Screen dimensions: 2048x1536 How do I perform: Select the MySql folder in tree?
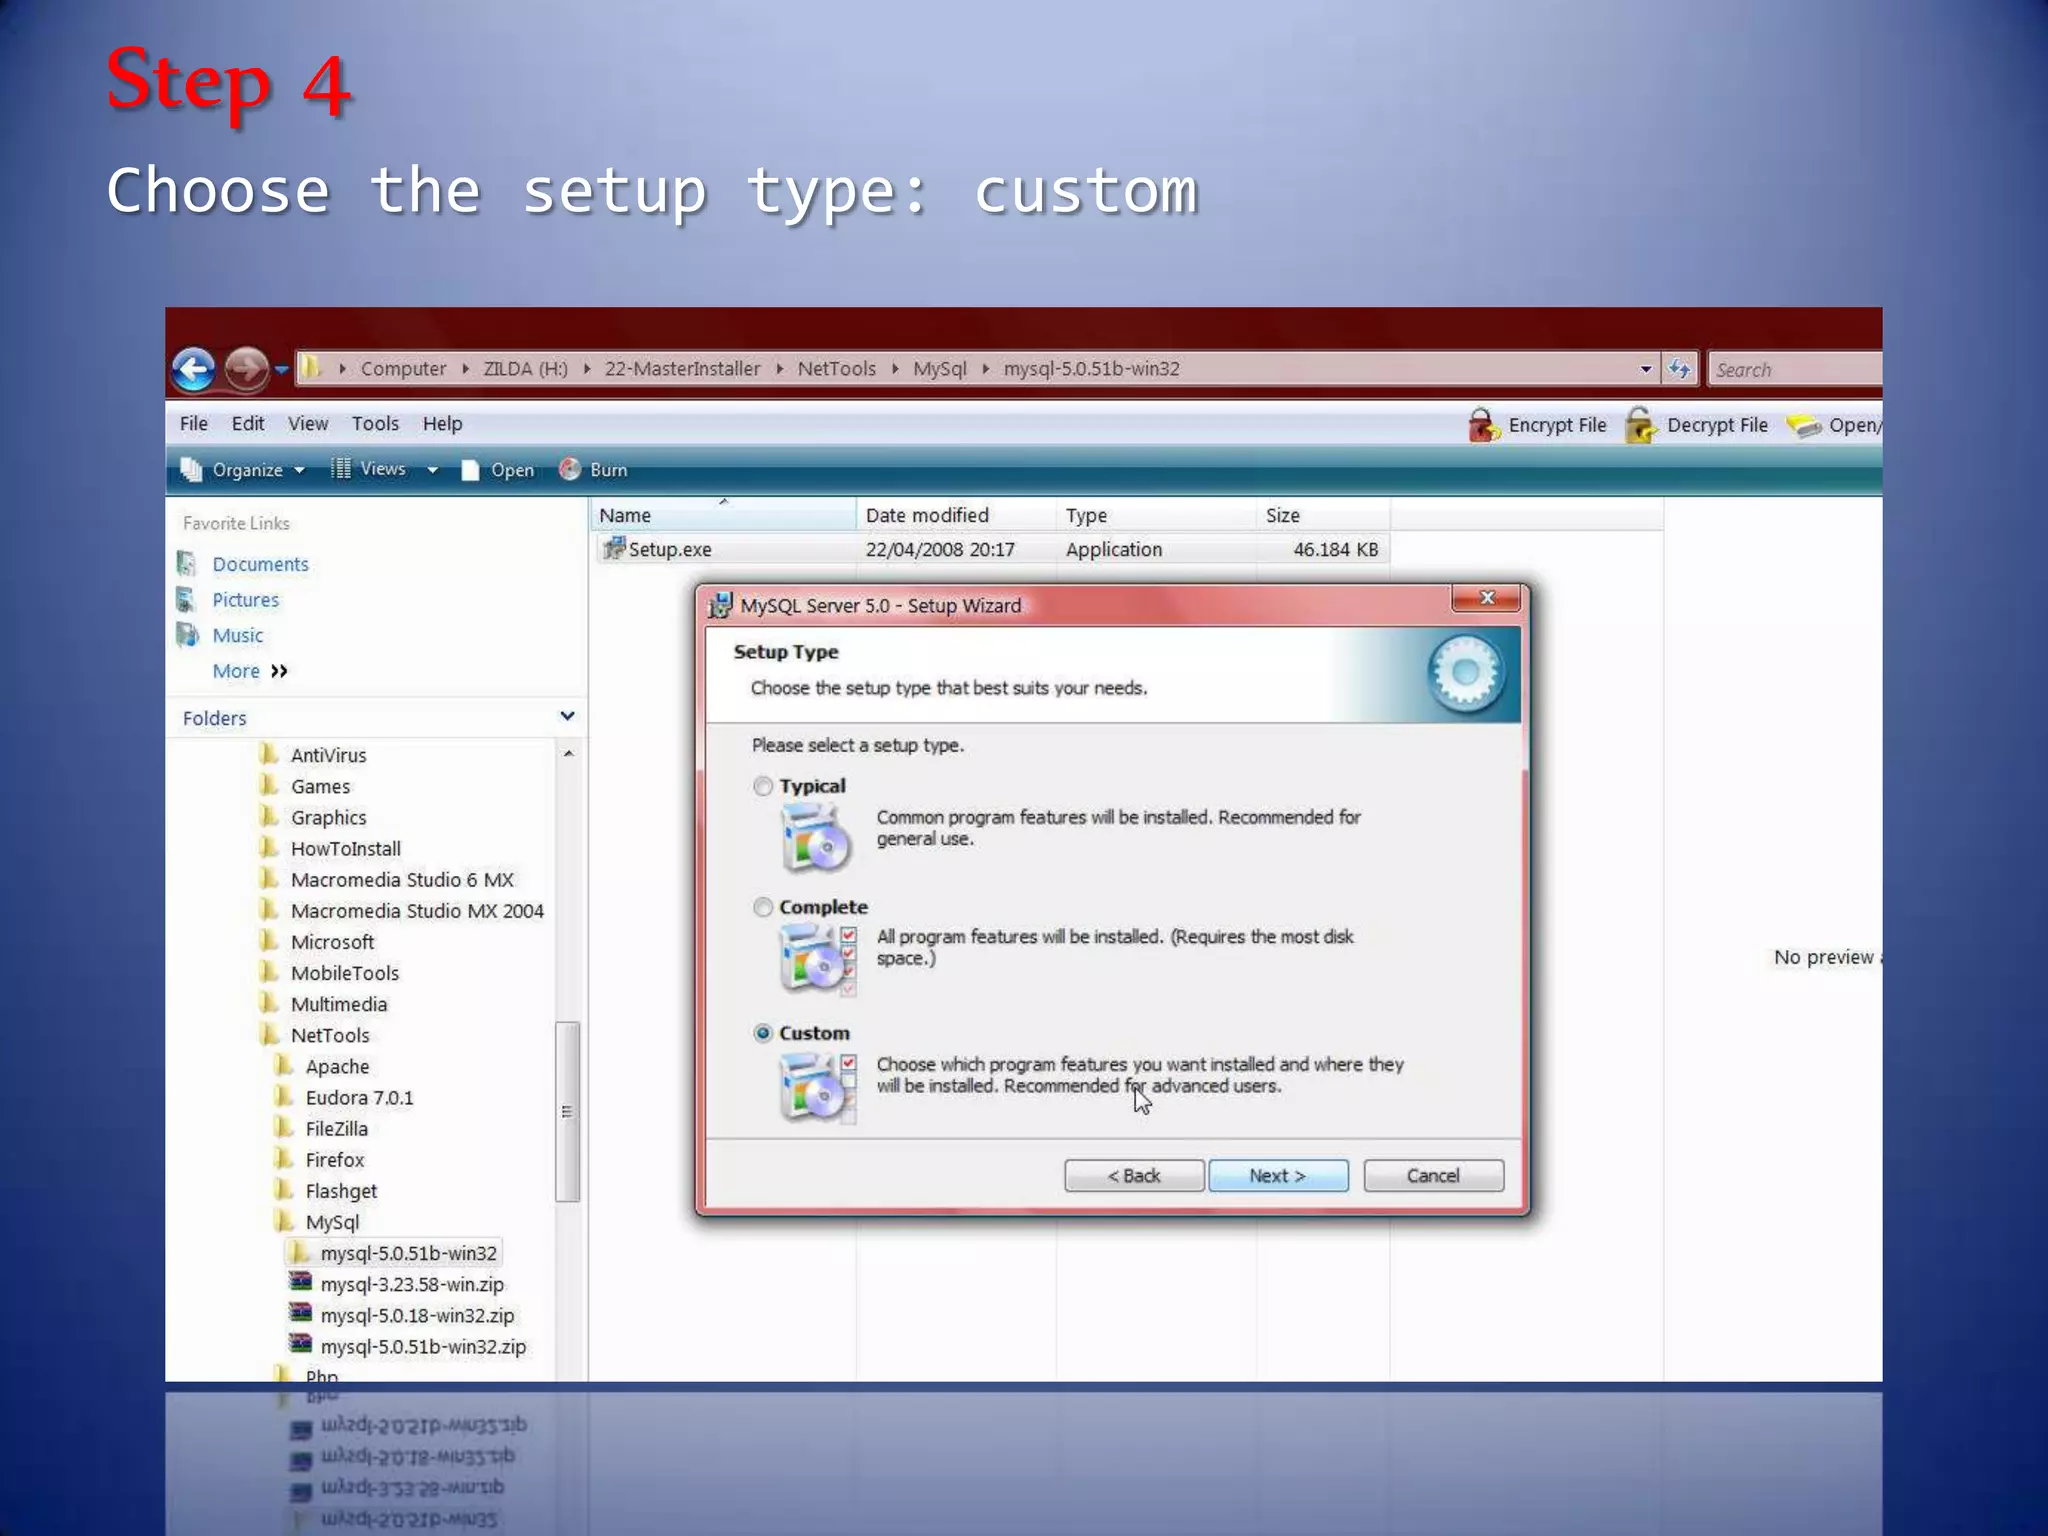coord(332,1222)
